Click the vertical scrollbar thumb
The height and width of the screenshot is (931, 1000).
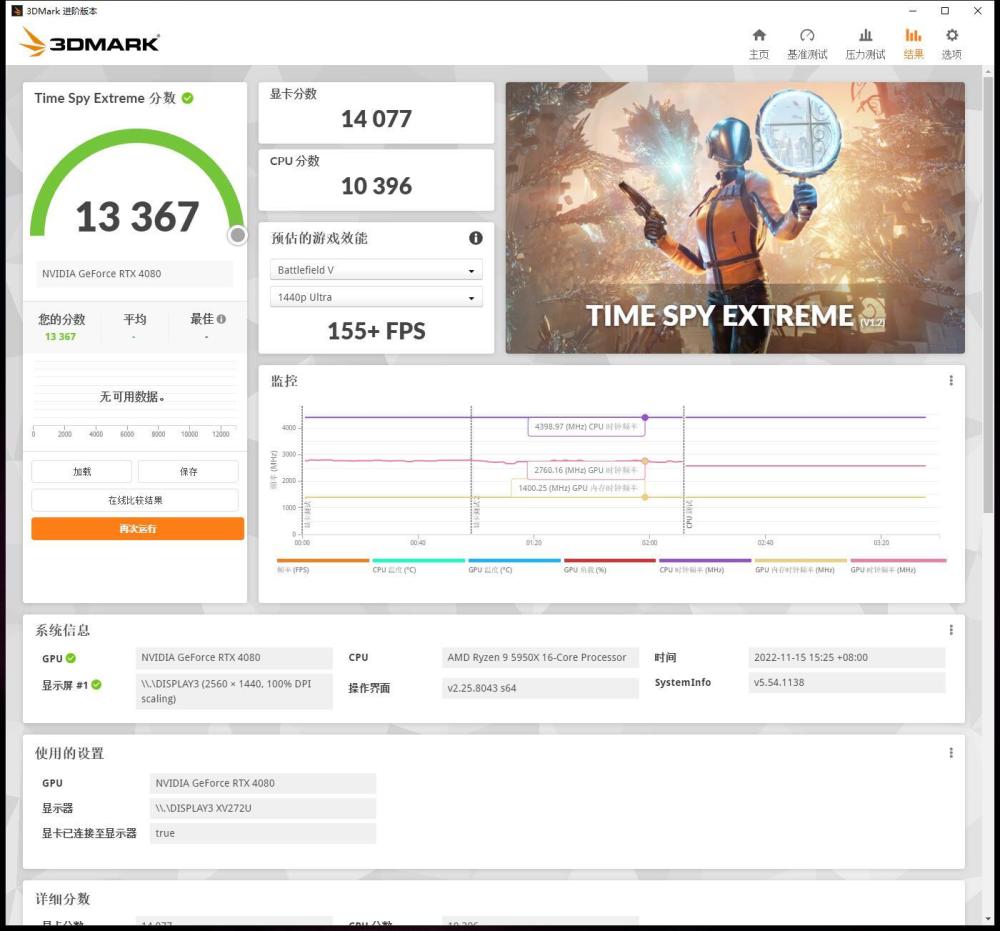pyautogui.click(x=988, y=293)
